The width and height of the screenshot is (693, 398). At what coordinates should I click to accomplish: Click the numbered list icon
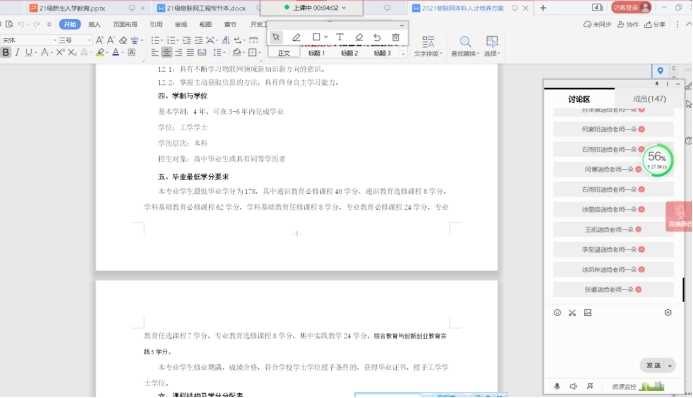(171, 40)
